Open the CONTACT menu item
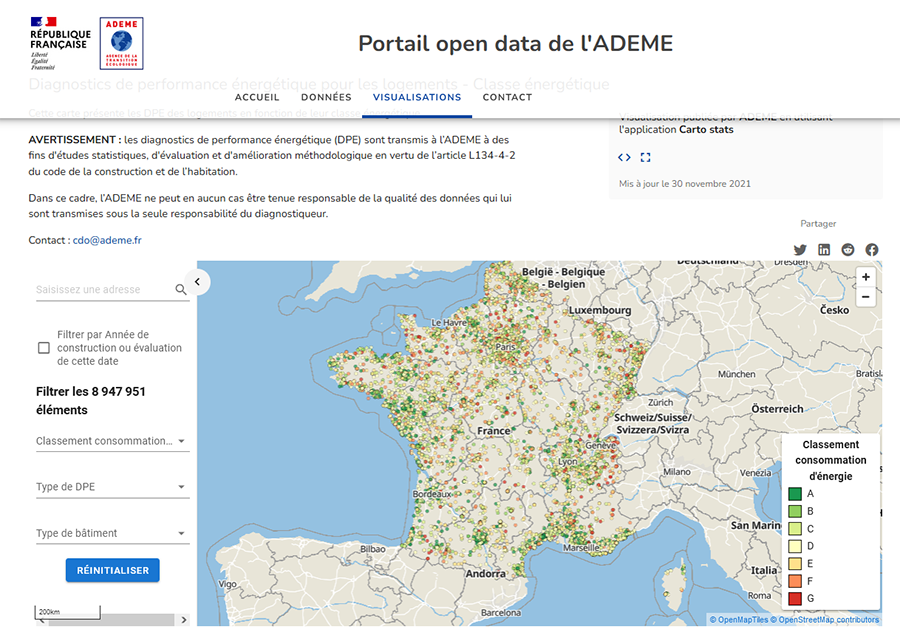 [507, 97]
